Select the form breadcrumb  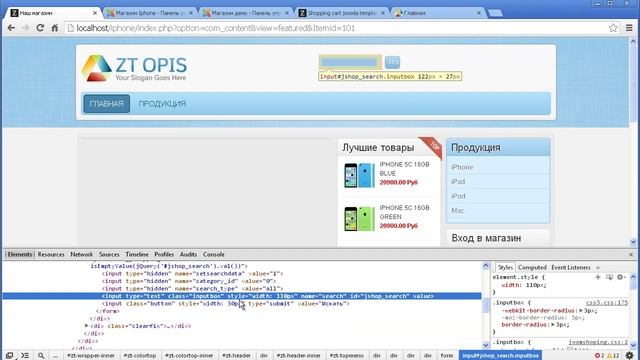tap(447, 356)
